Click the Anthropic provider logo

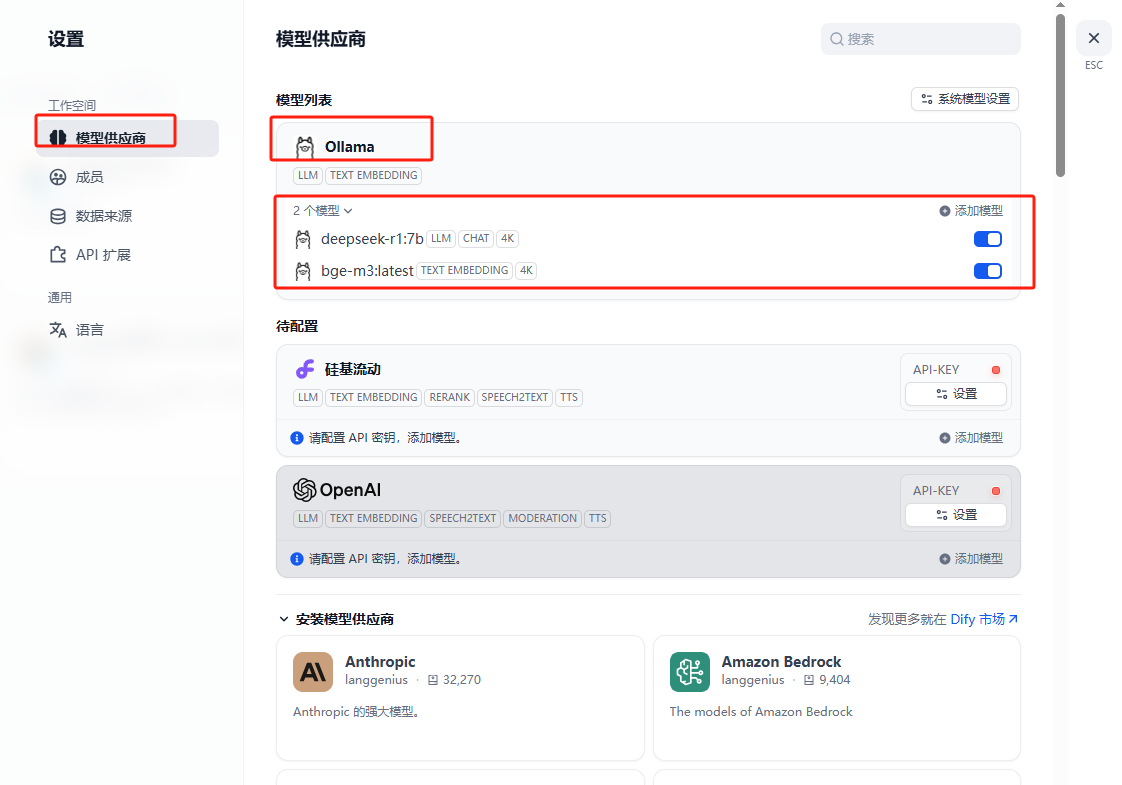313,672
